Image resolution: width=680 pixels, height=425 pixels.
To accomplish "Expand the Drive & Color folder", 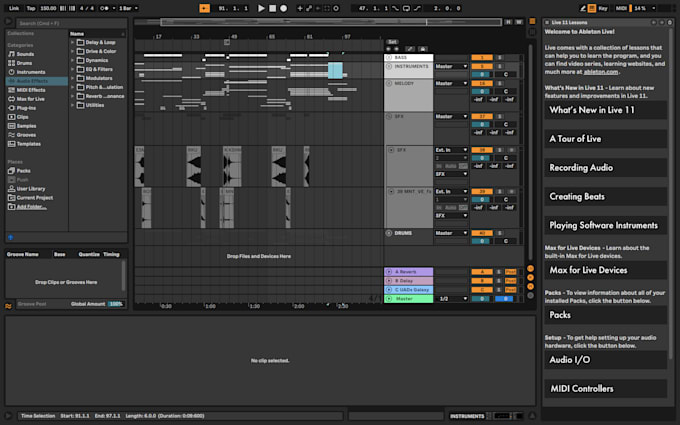I will (72, 51).
